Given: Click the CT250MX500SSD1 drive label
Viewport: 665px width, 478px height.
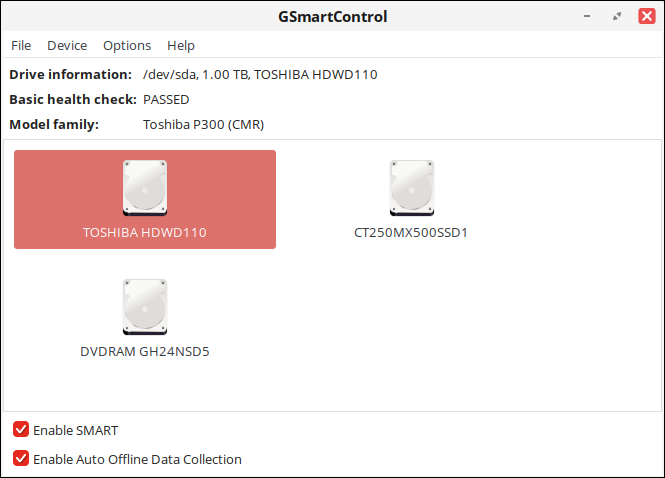Looking at the screenshot, I should pyautogui.click(x=411, y=233).
